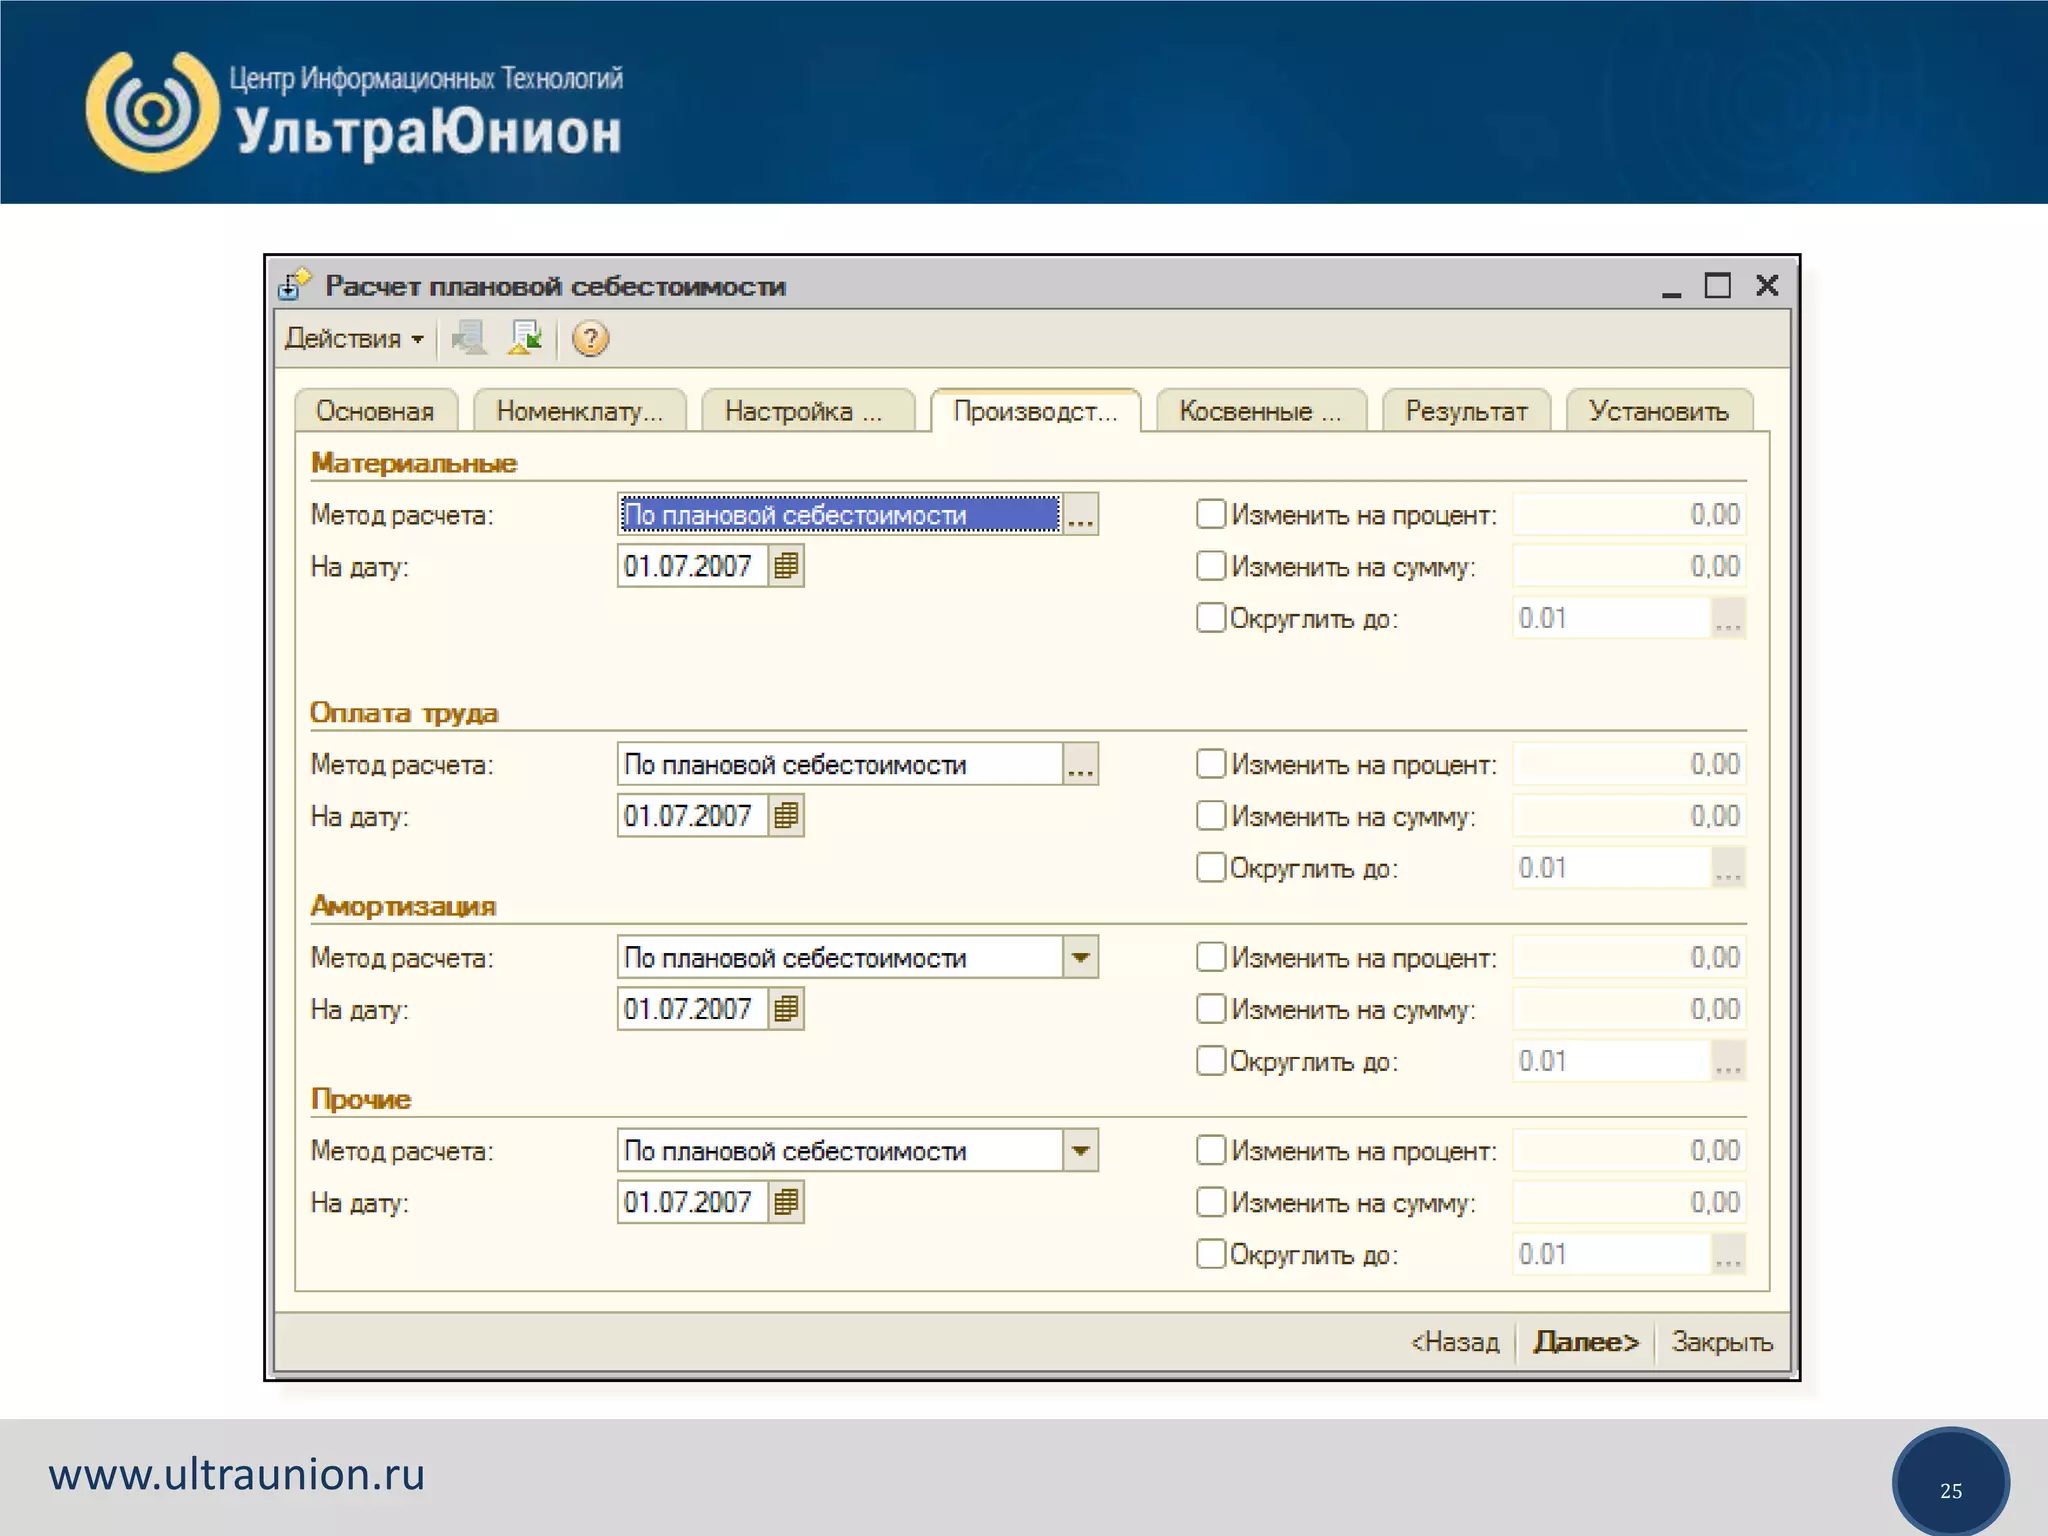This screenshot has width=2048, height=1536.
Task: Switch to the Основная tab
Action: point(375,411)
